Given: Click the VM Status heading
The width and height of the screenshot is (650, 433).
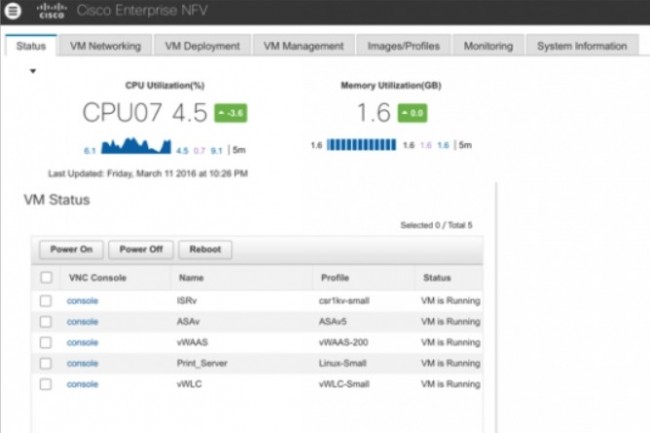Looking at the screenshot, I should click(x=57, y=200).
